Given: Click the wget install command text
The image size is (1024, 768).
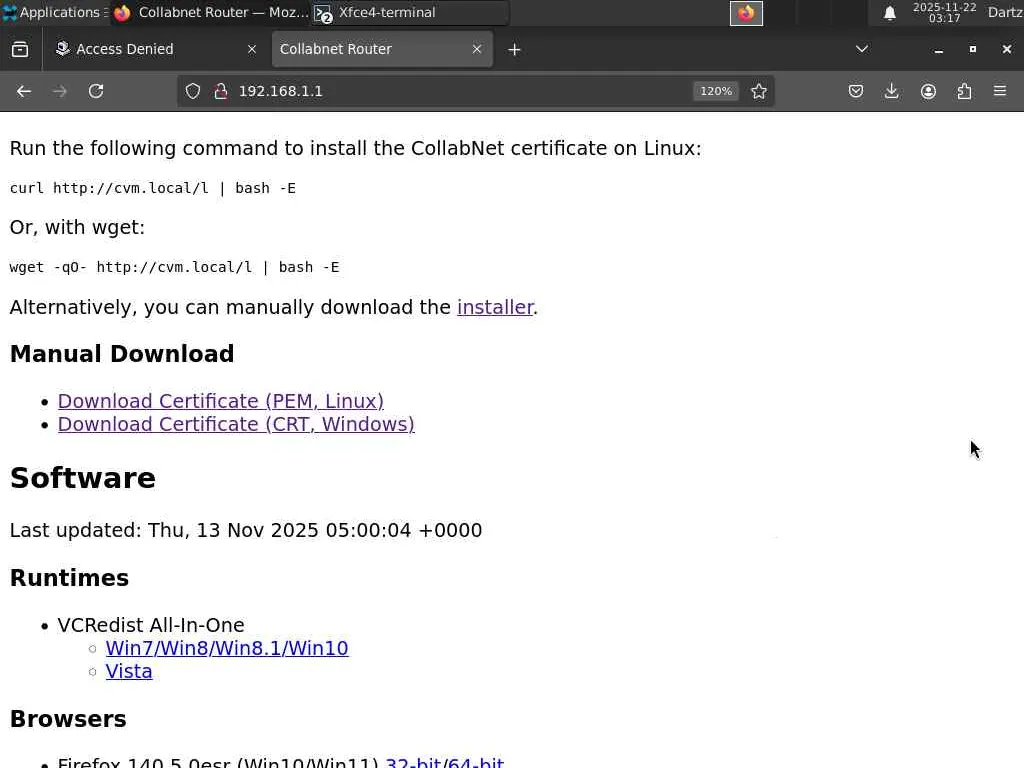Looking at the screenshot, I should [174, 267].
